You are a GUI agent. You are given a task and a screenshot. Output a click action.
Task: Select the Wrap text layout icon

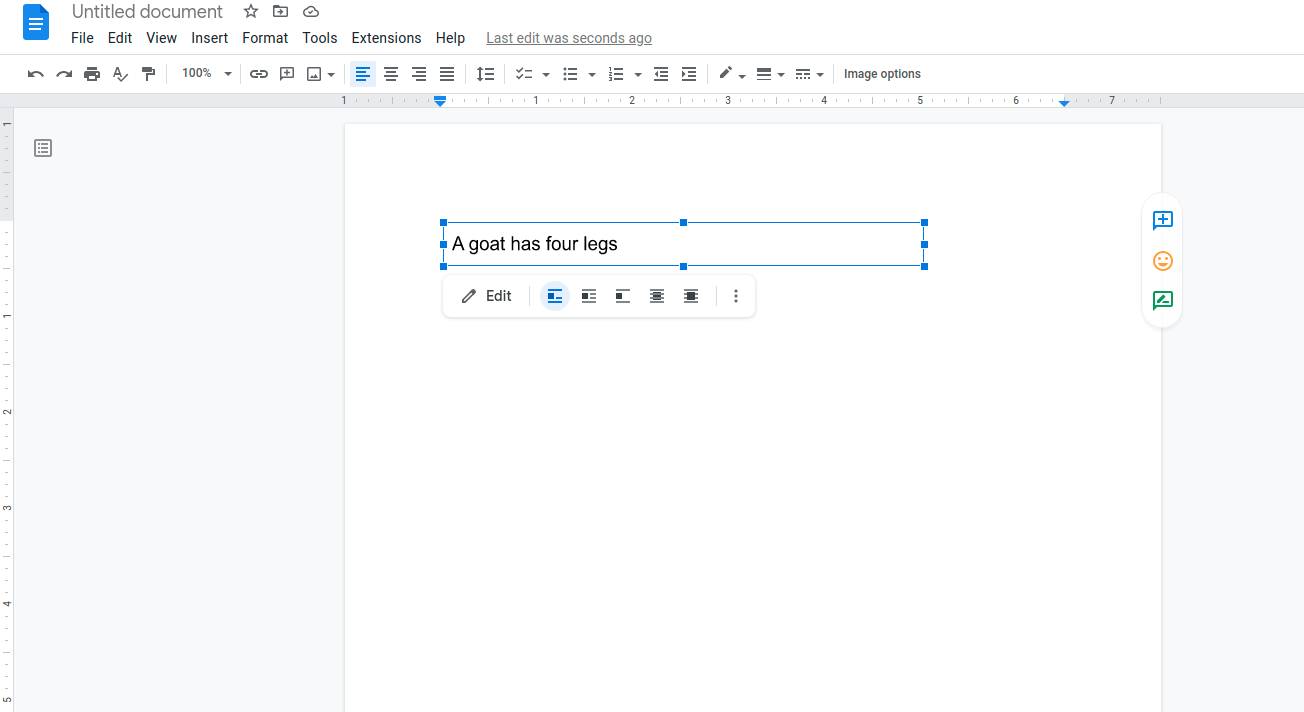(x=588, y=296)
